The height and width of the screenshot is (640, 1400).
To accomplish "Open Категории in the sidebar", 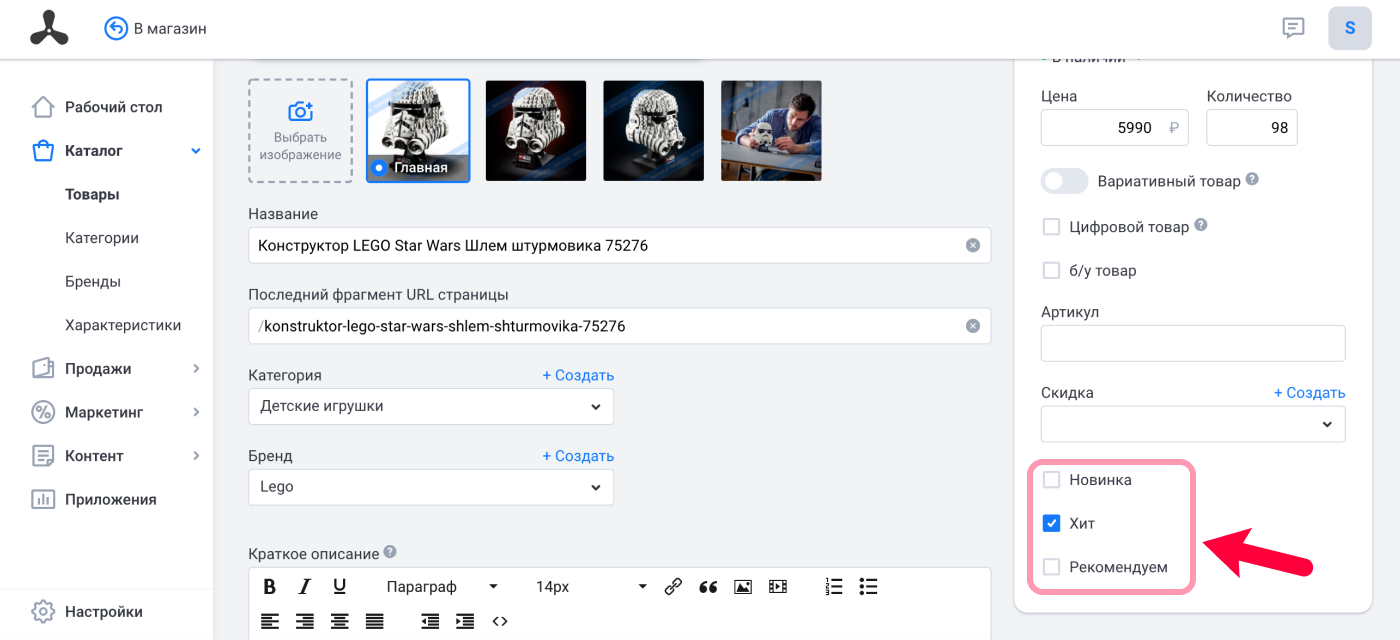I will (x=102, y=238).
